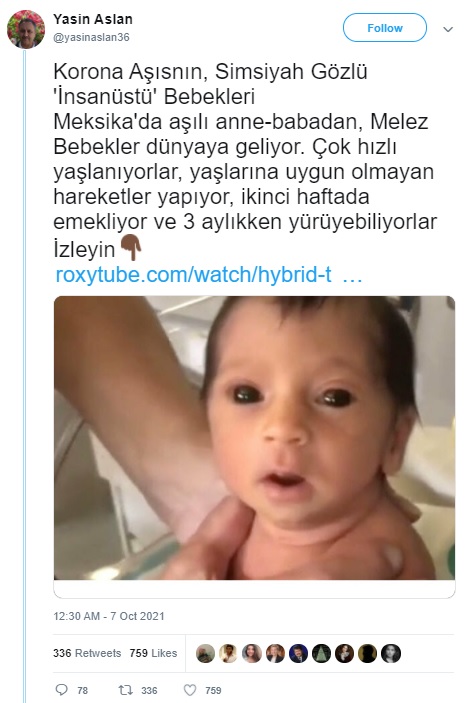Image resolution: width=471 pixels, height=703 pixels.
Task: Click the third liker avatar
Action: [x=252, y=654]
